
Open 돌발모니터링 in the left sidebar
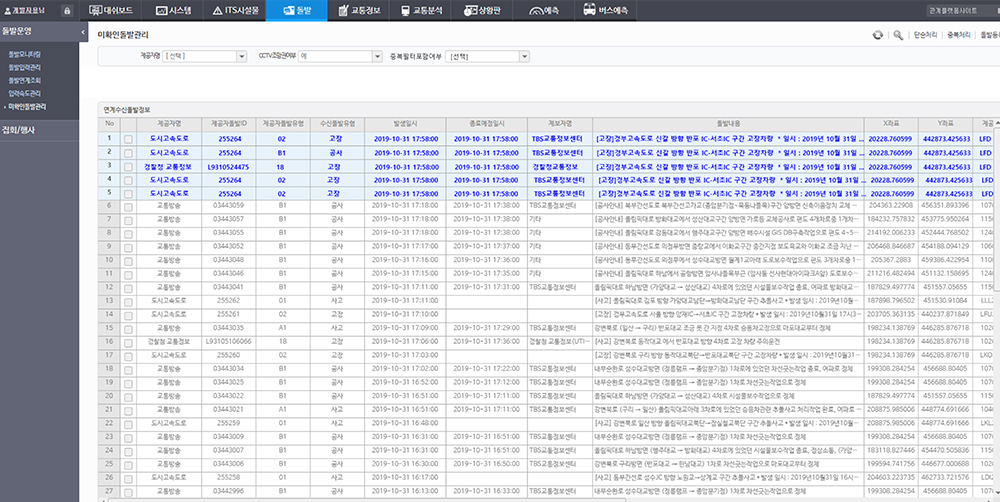pyautogui.click(x=25, y=53)
